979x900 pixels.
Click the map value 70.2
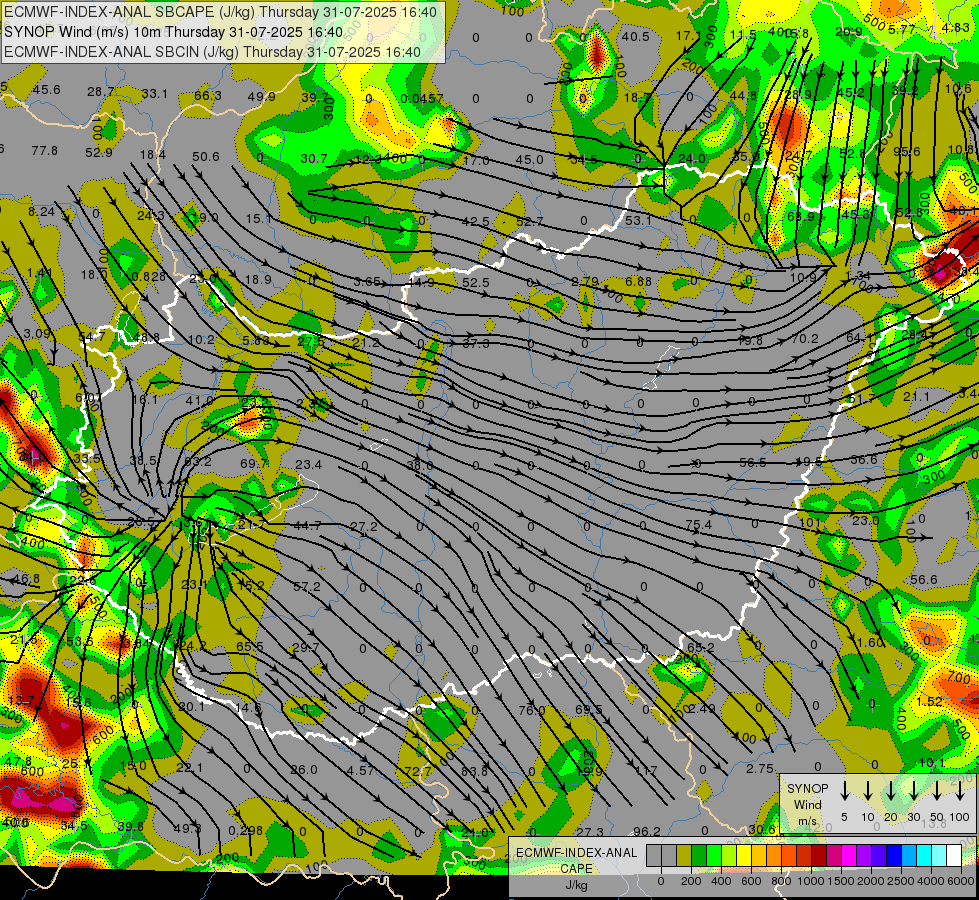pos(805,339)
